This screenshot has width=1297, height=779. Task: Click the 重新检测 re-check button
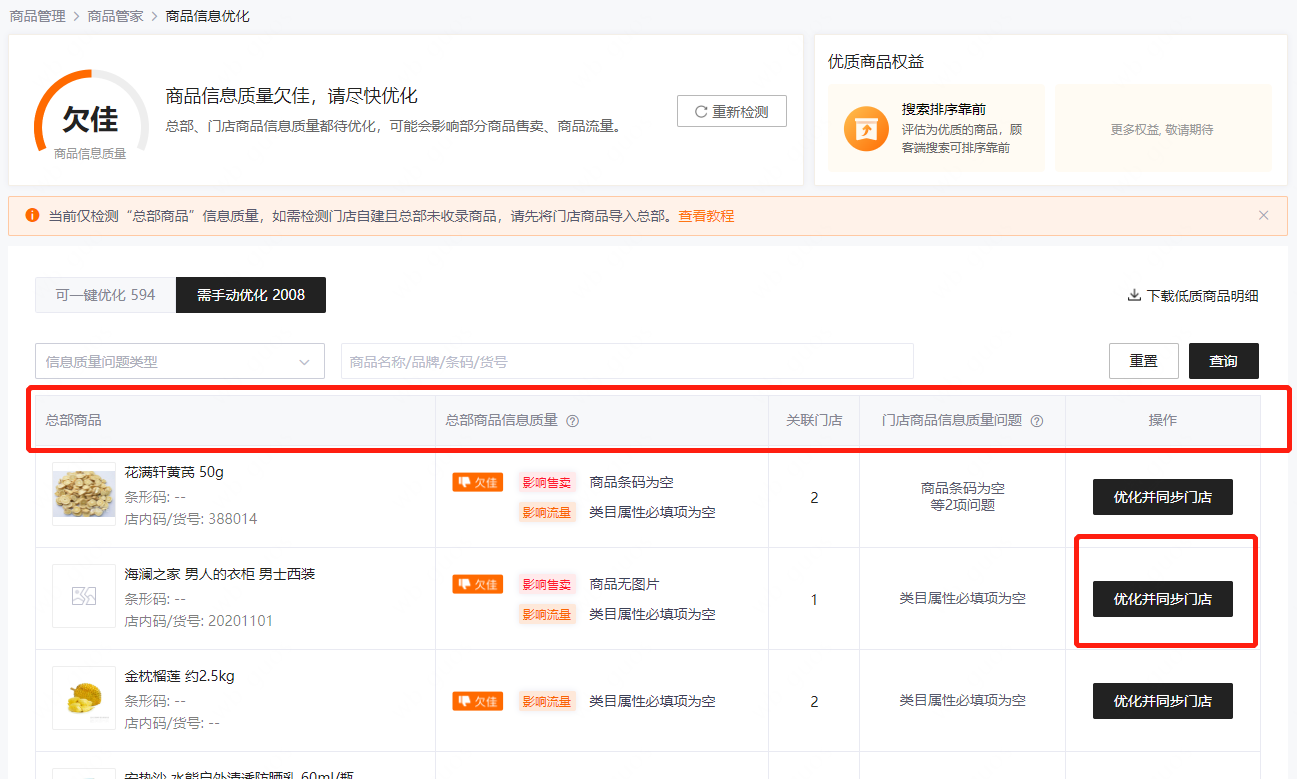731,112
